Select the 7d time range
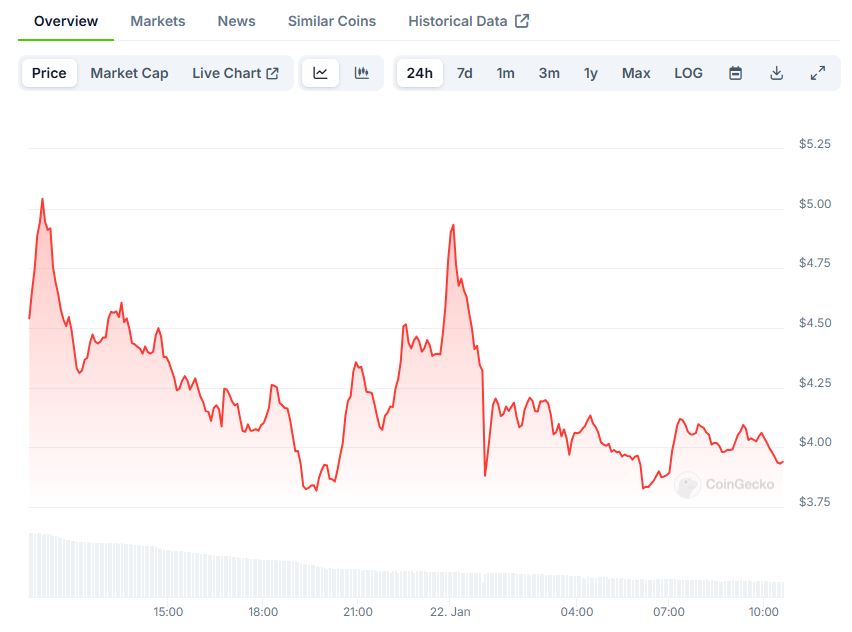 click(465, 73)
